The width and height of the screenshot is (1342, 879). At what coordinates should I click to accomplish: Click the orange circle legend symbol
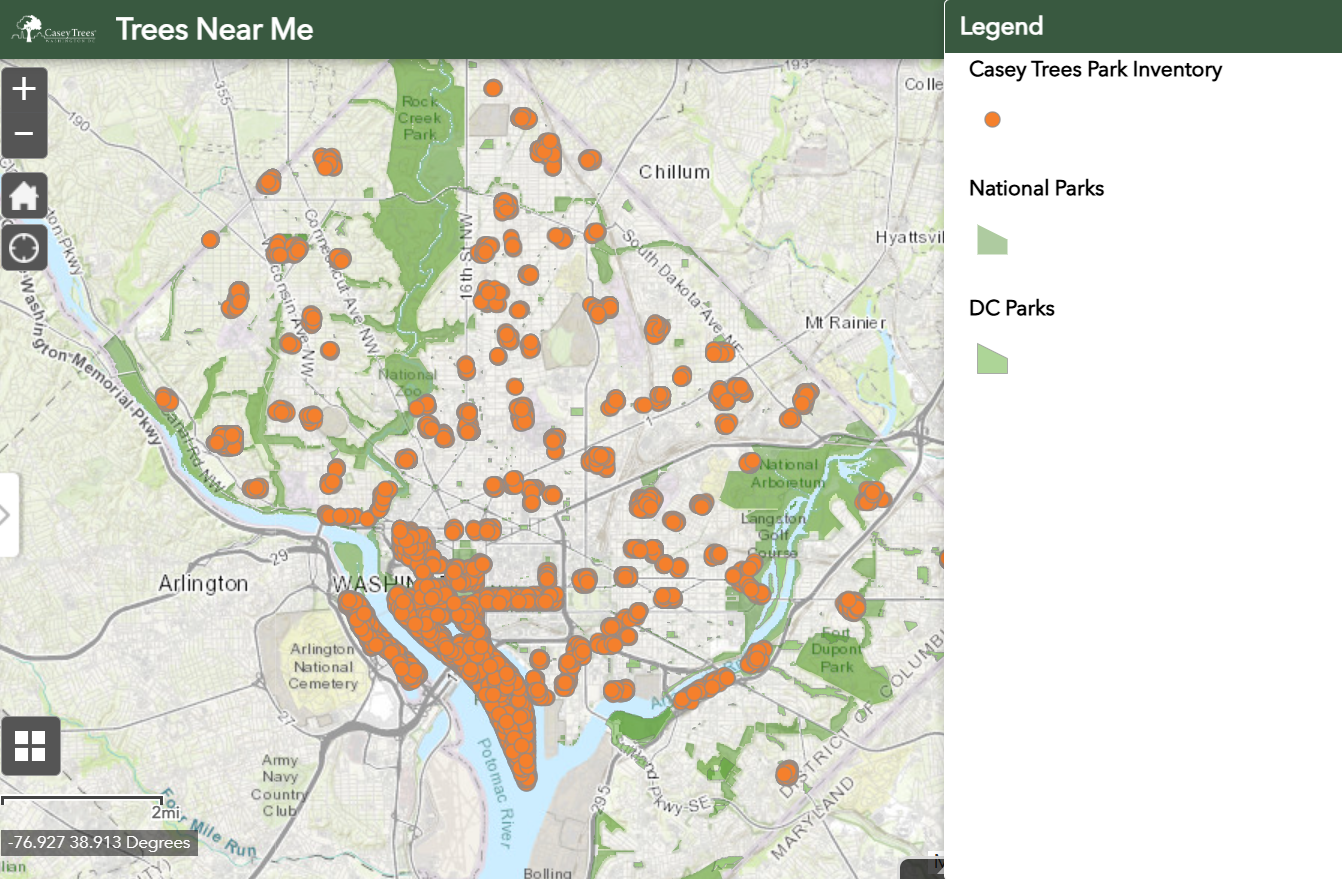coord(992,119)
